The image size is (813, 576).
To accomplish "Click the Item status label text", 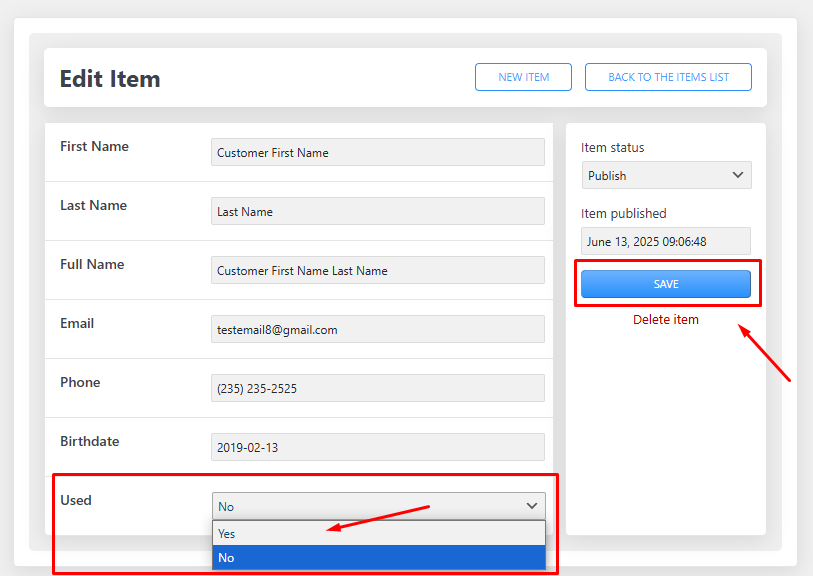I will click(x=612, y=148).
